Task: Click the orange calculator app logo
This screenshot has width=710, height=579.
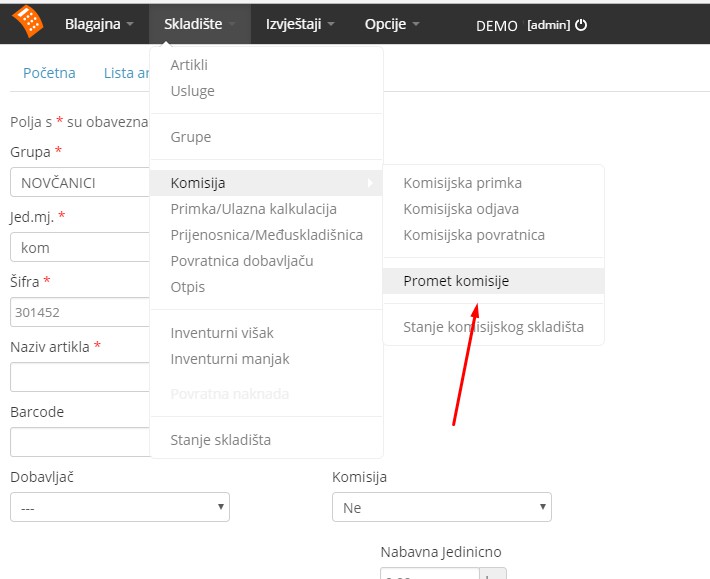Action: (28, 21)
